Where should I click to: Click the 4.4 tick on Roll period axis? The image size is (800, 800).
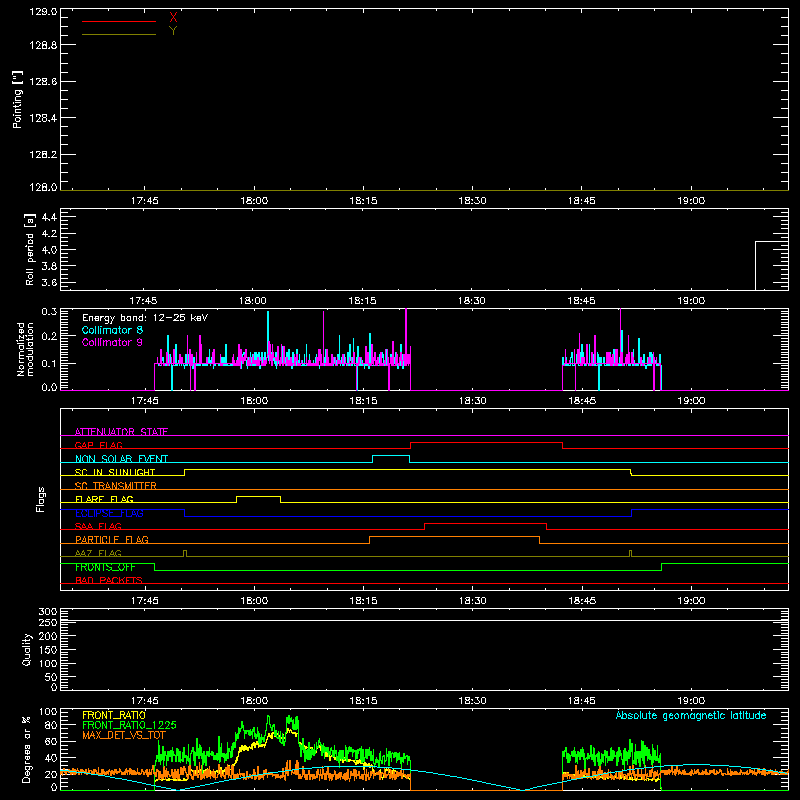[49, 217]
